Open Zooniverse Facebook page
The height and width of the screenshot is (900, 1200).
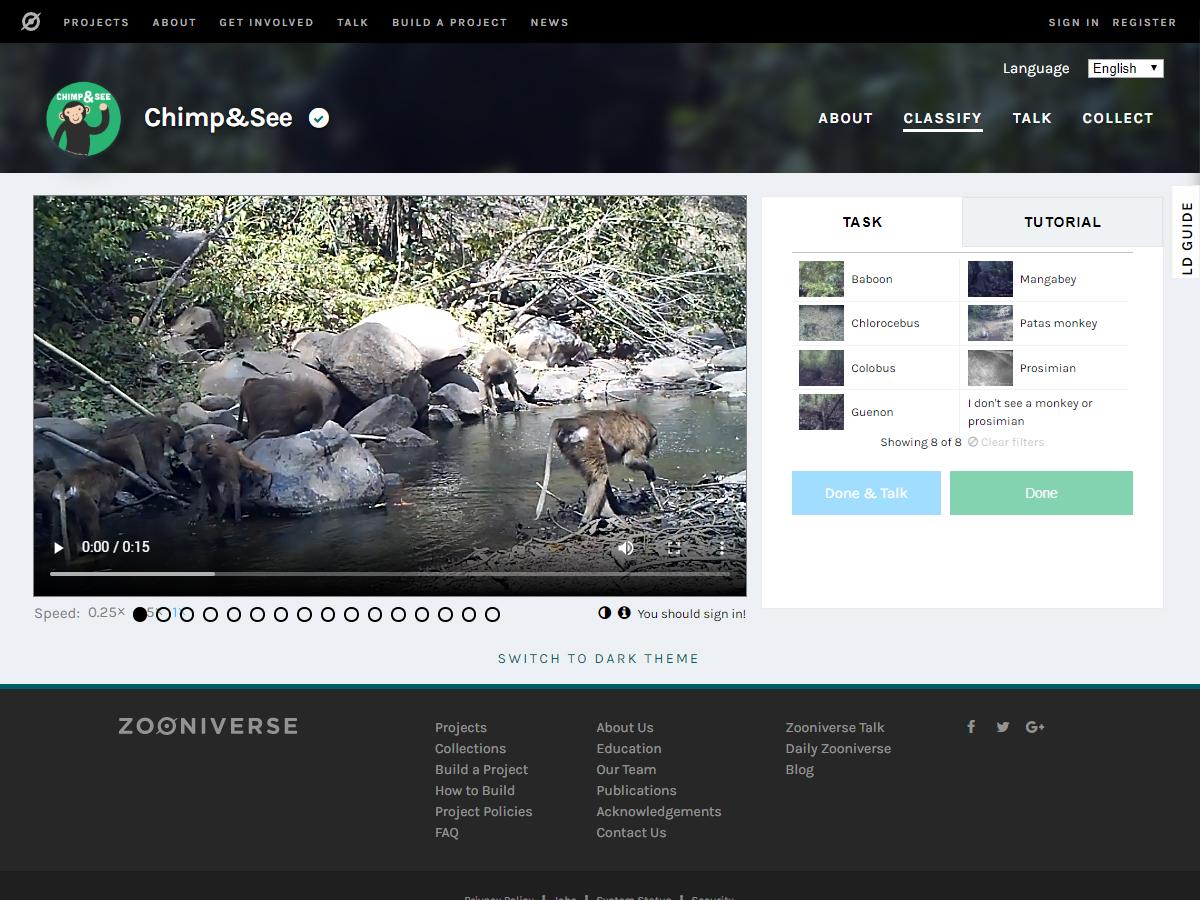971,727
